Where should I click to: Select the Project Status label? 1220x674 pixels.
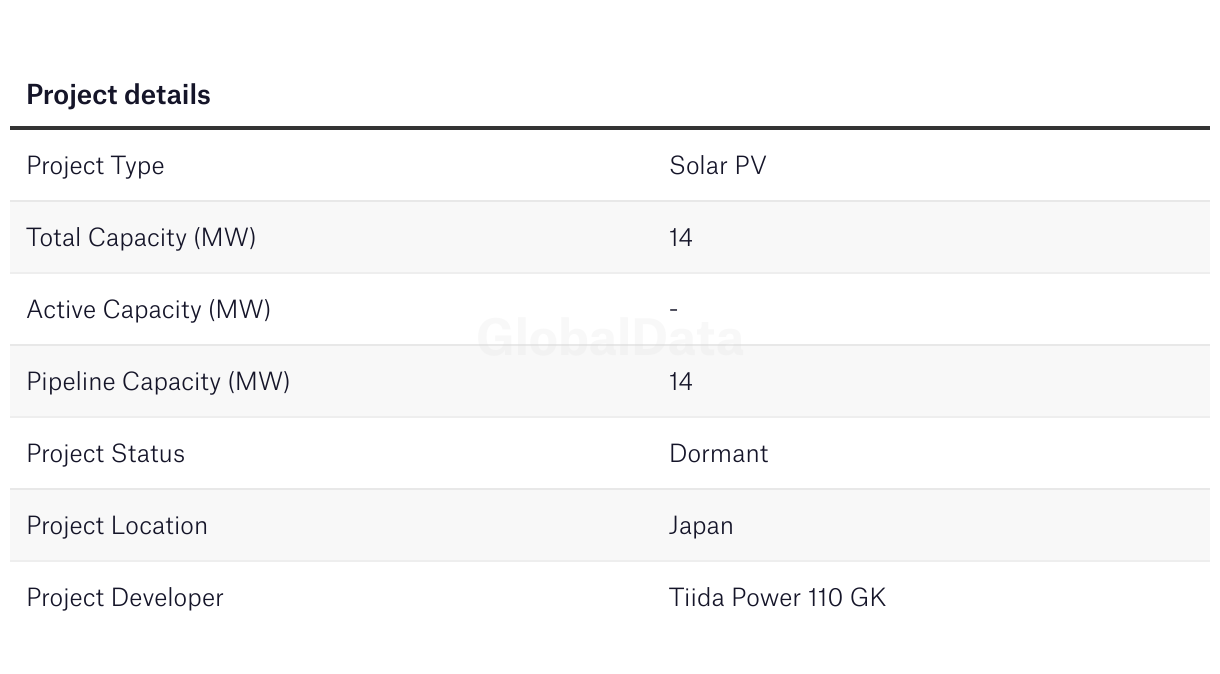(106, 454)
